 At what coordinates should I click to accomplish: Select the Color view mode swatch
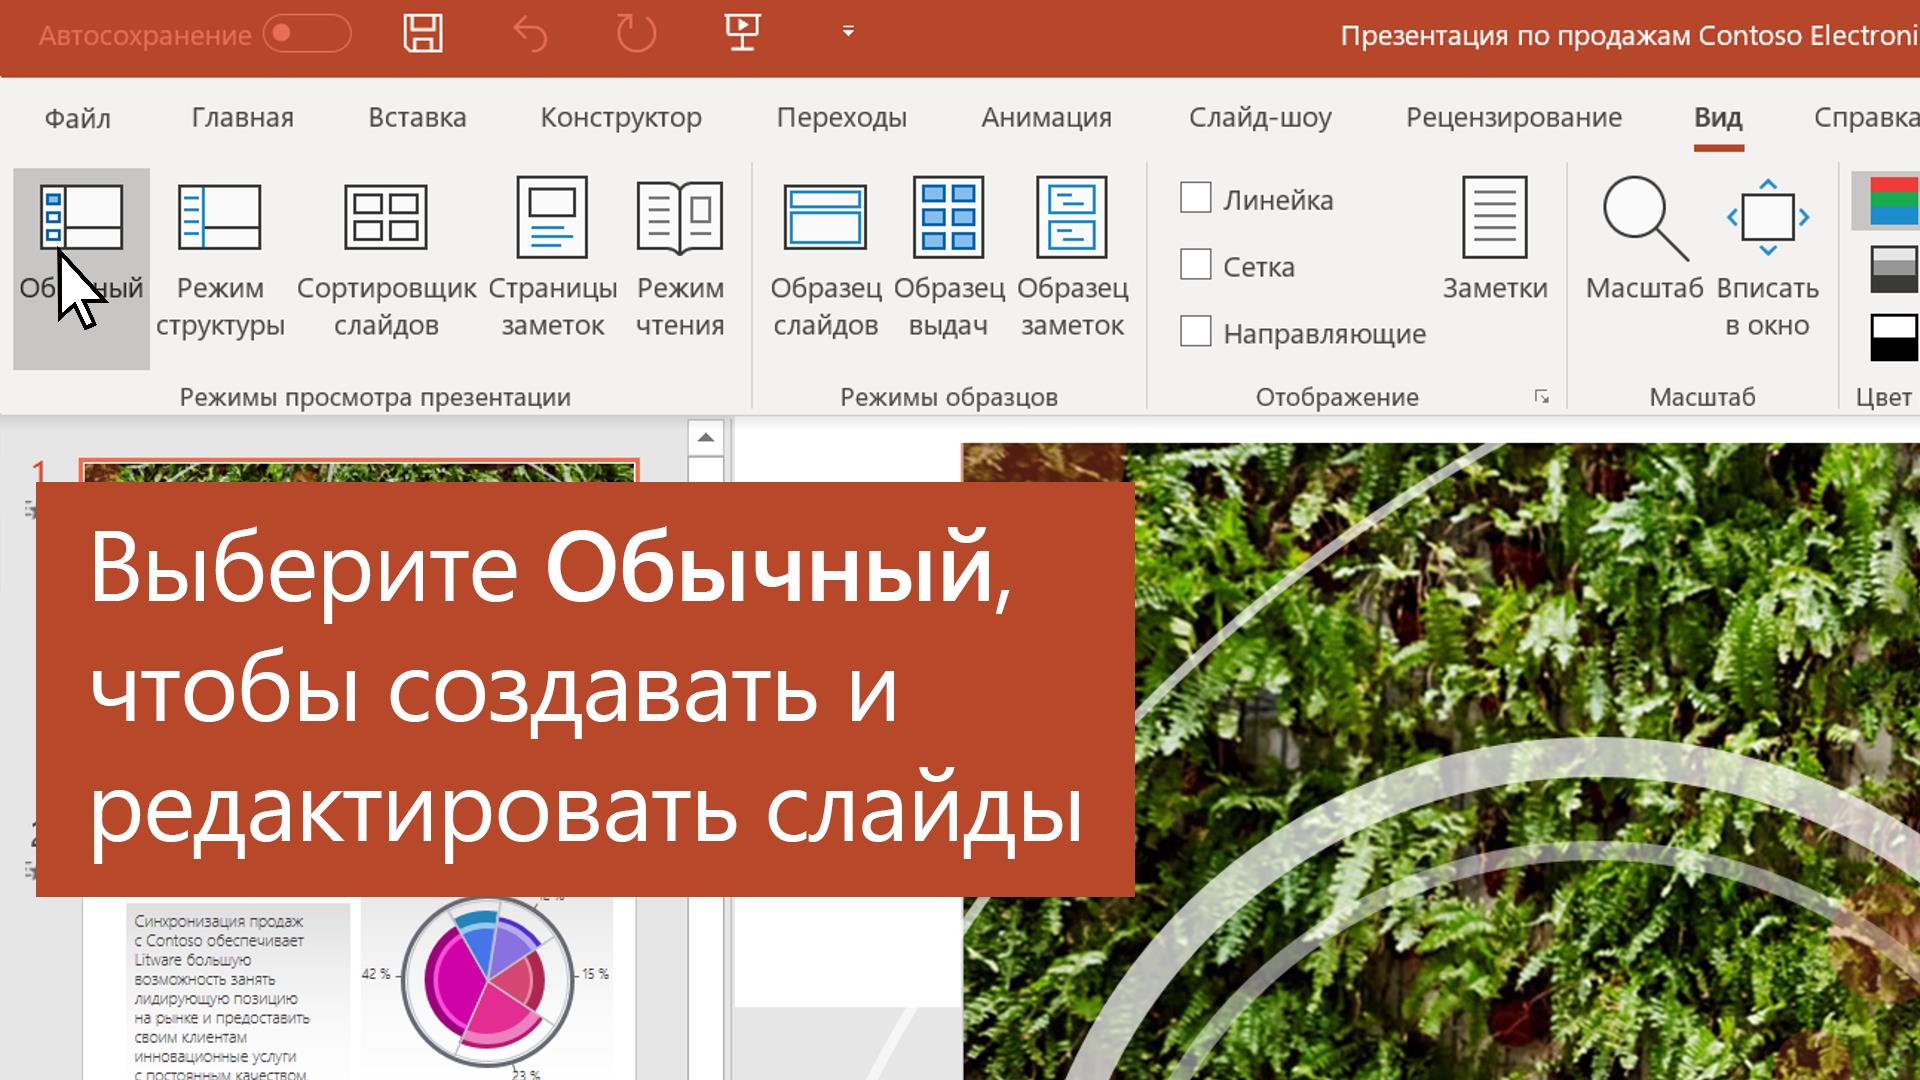[1893, 201]
